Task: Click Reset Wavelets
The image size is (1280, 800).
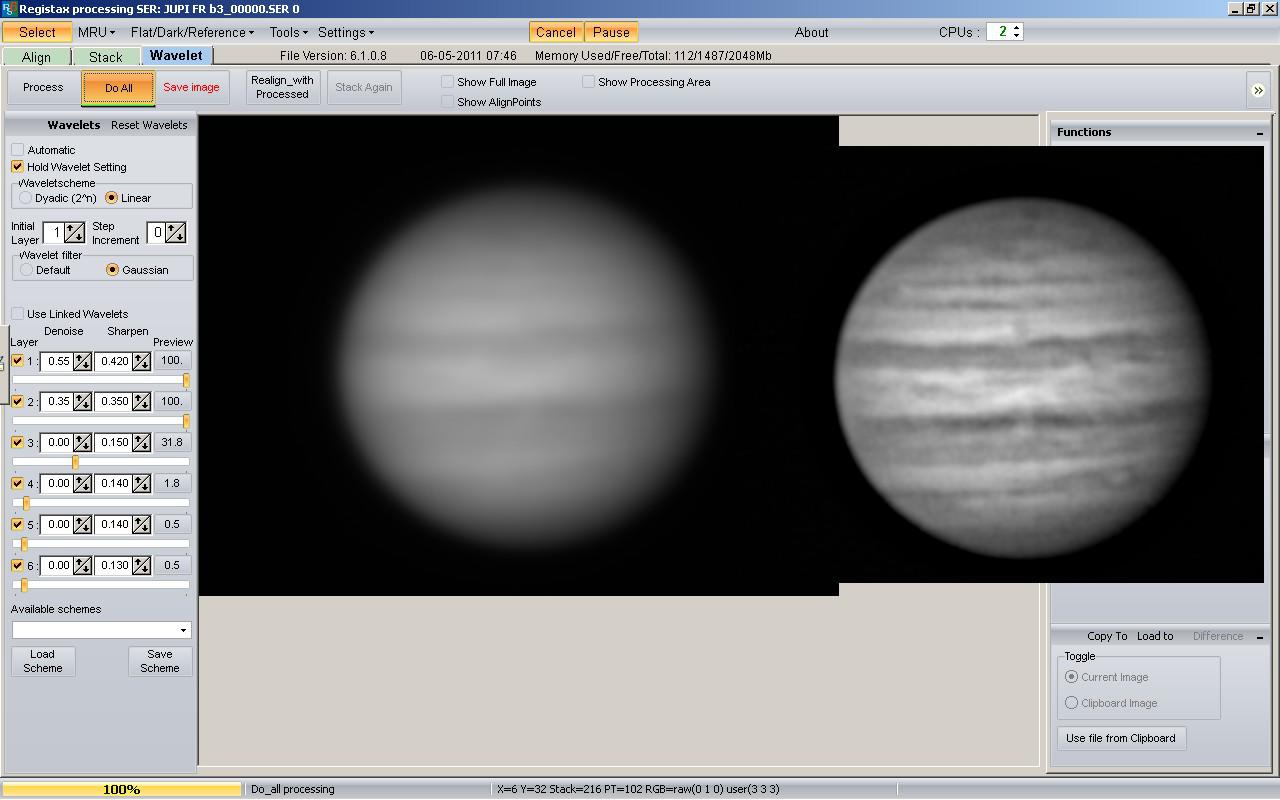Action: [x=149, y=125]
